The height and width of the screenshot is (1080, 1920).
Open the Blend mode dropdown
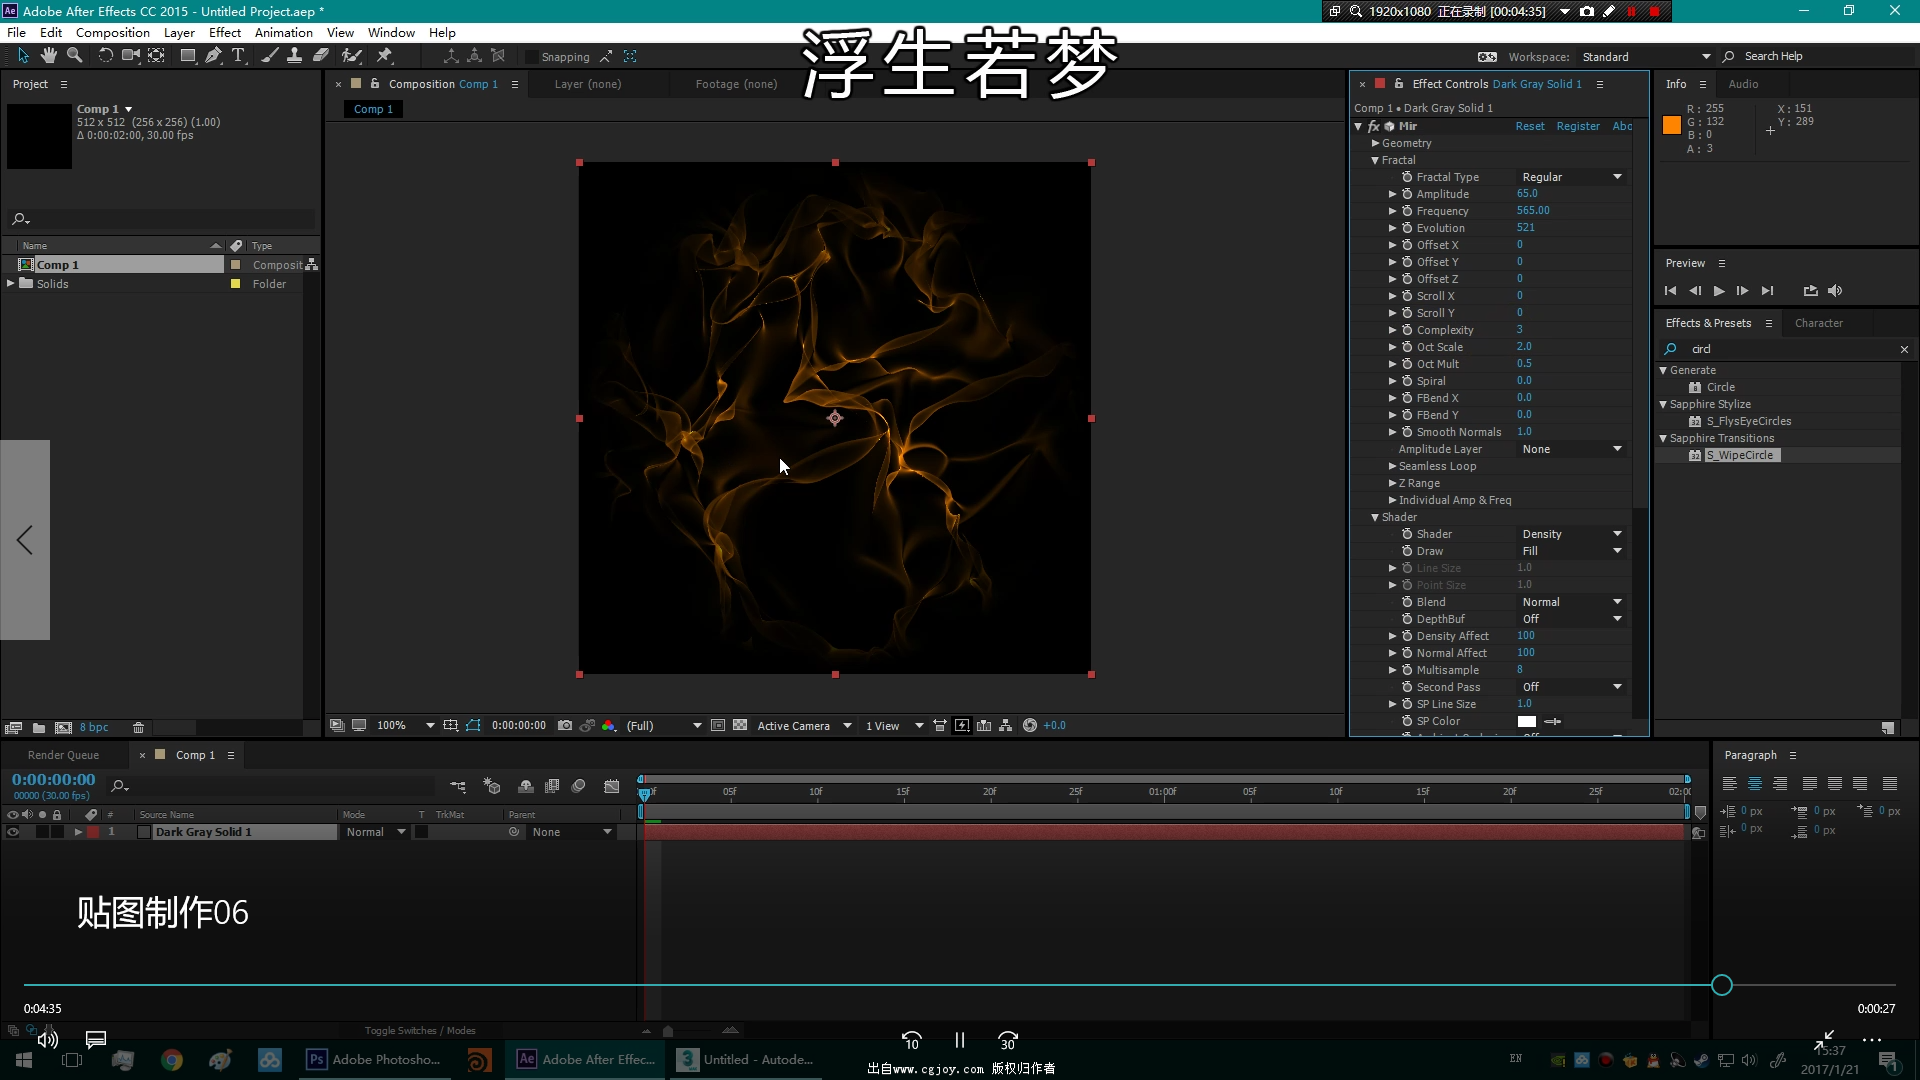click(1572, 602)
